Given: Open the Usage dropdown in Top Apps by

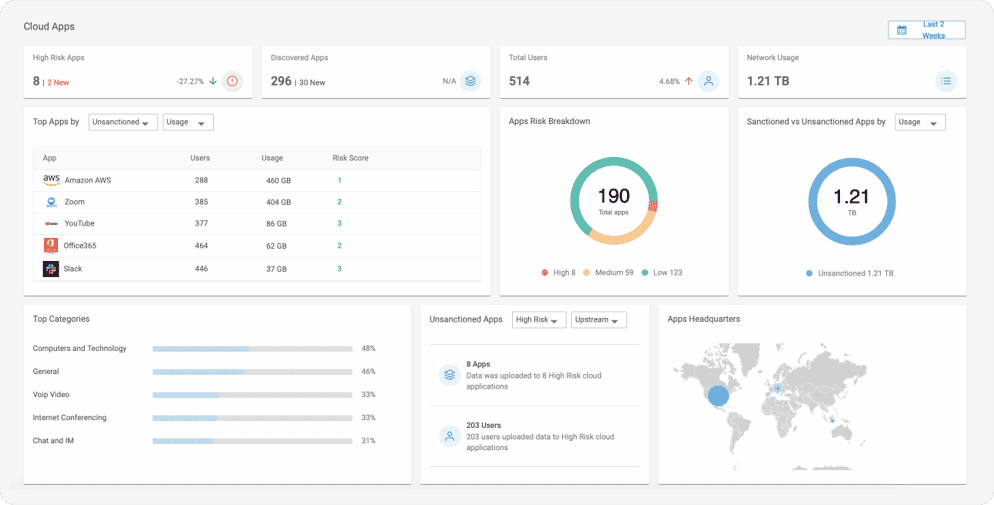Looking at the screenshot, I should coord(188,122).
